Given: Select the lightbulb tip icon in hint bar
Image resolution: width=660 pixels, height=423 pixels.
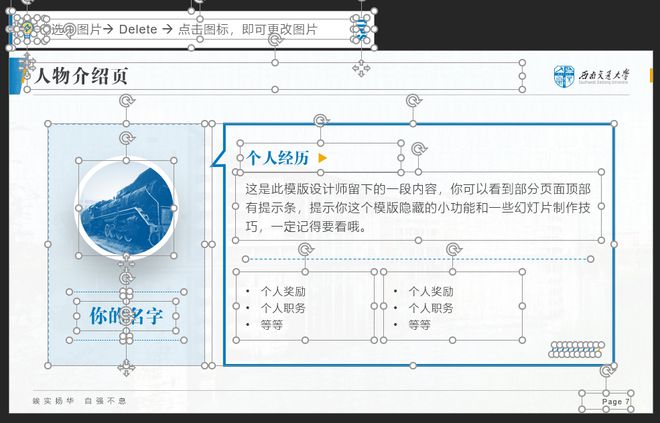Looking at the screenshot, I should point(27,29).
